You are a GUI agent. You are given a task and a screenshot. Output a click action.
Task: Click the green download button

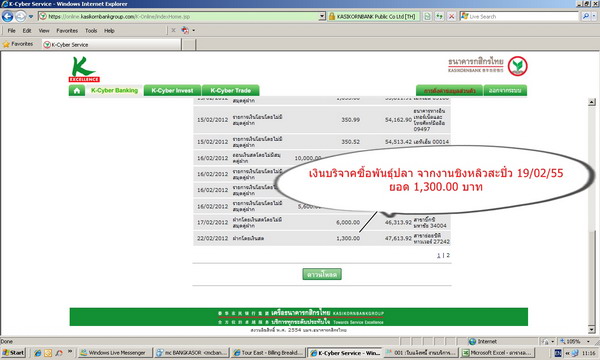coord(322,274)
